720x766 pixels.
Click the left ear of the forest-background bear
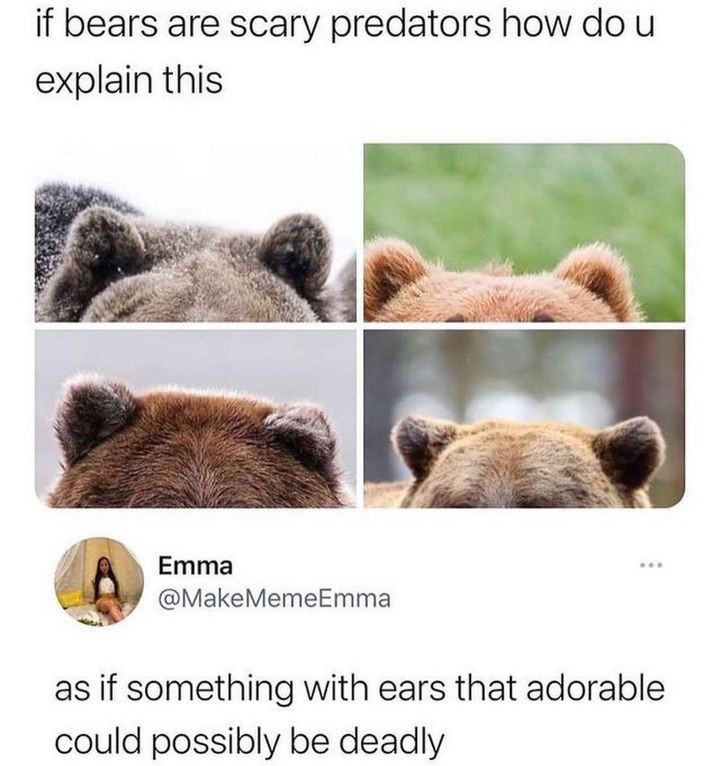click(424, 447)
